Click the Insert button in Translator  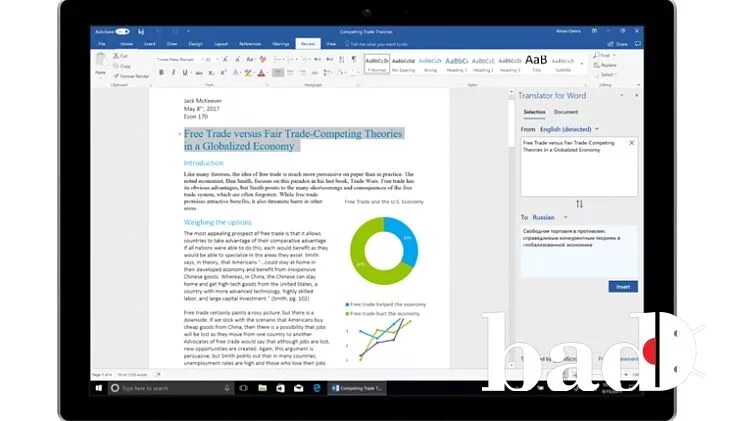coord(623,287)
